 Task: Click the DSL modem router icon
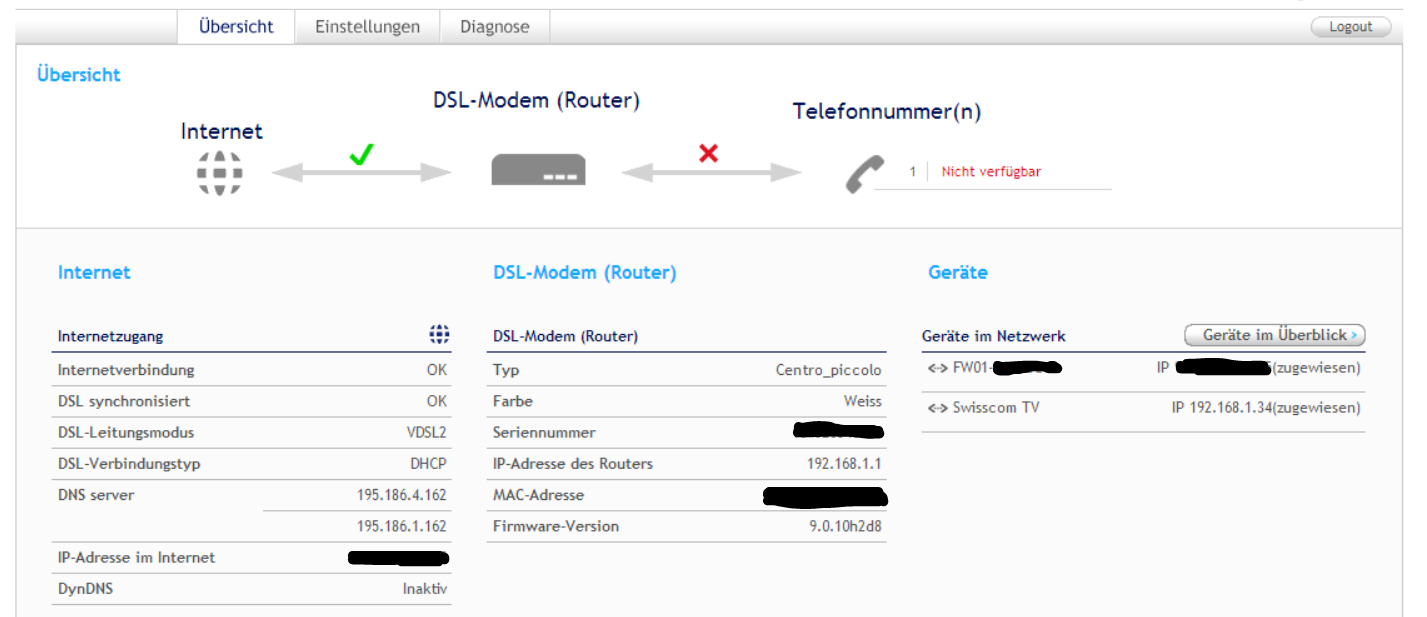click(538, 170)
